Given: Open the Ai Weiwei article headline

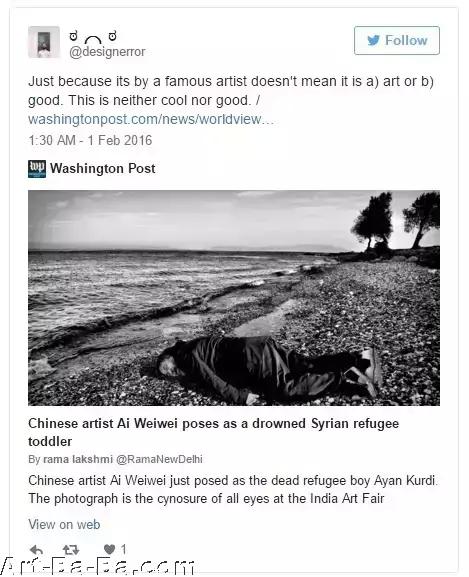Looking at the screenshot, I should 213,432.
